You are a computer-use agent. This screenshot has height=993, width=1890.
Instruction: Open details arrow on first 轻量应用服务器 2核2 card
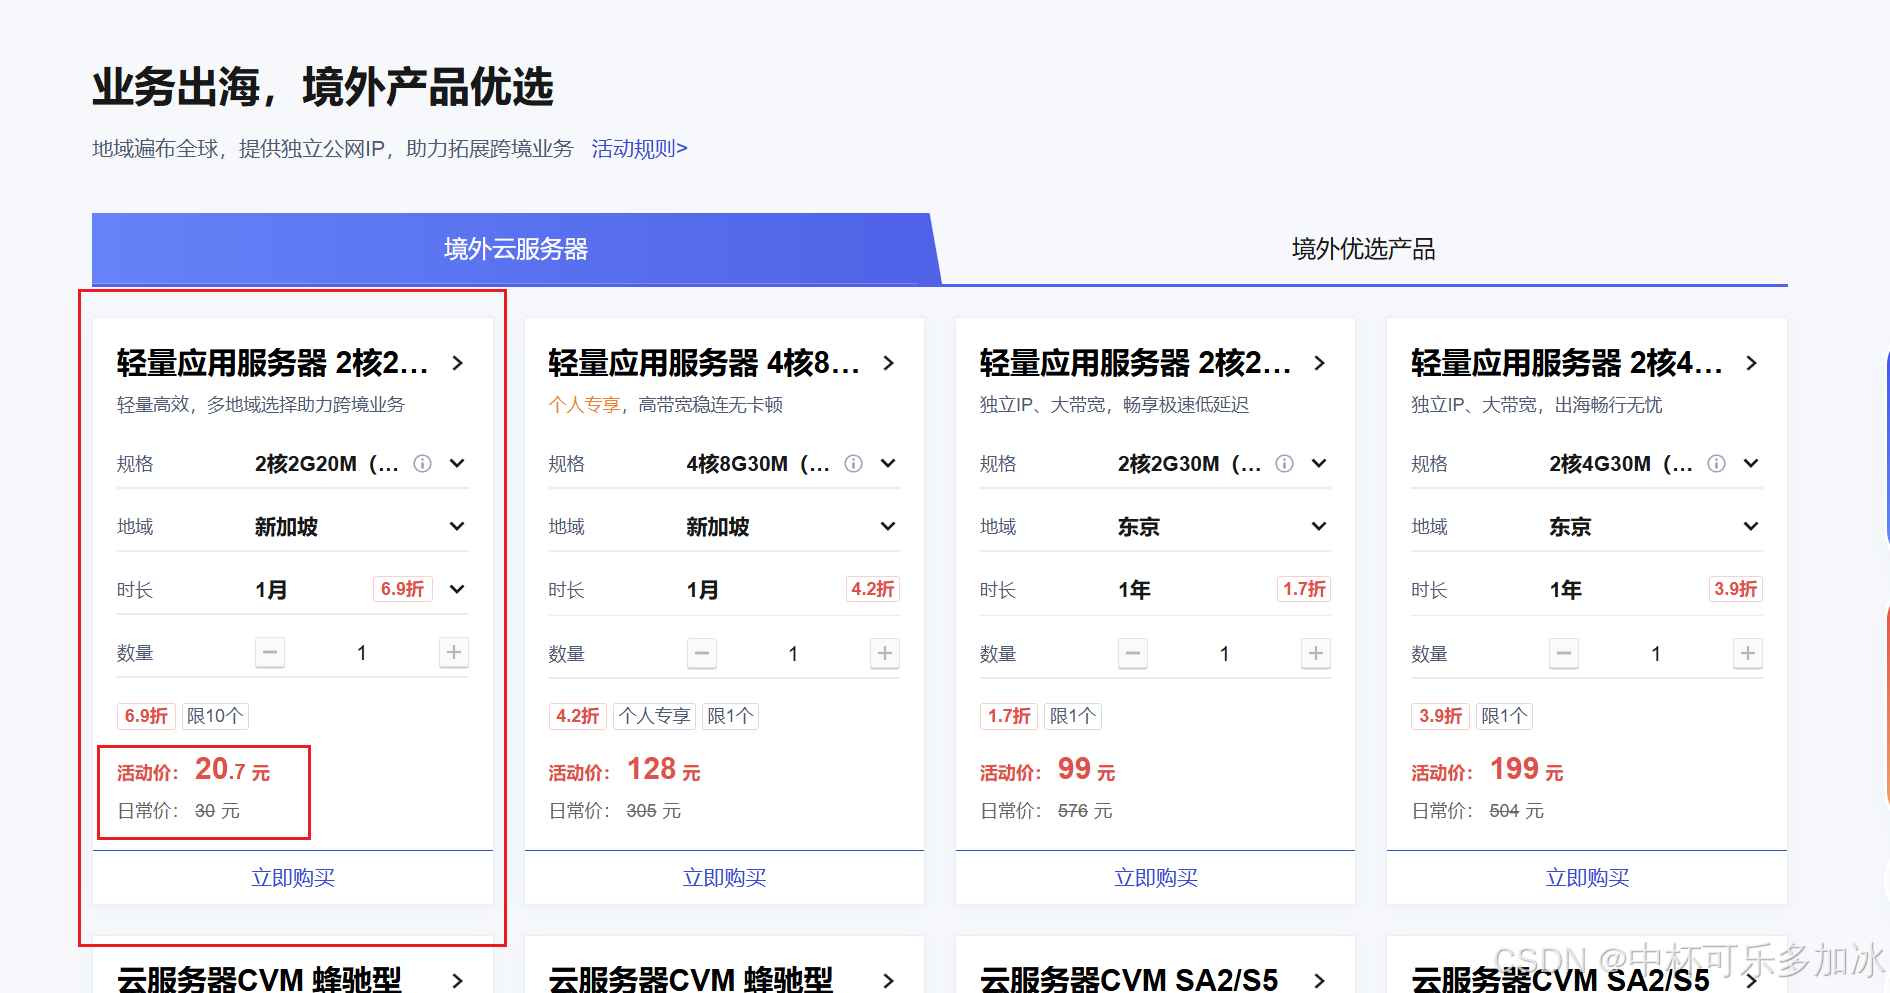[458, 364]
